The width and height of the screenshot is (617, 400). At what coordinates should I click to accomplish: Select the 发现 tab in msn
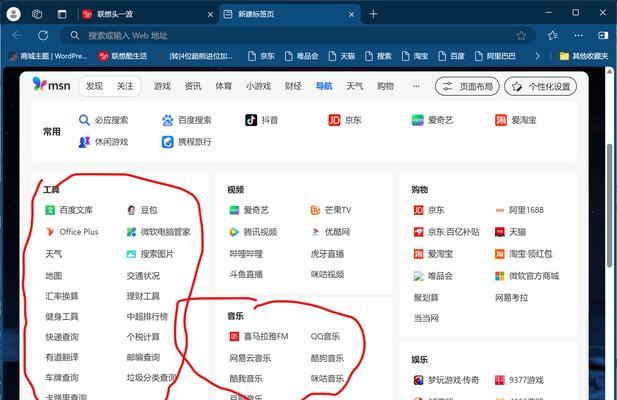coord(94,86)
